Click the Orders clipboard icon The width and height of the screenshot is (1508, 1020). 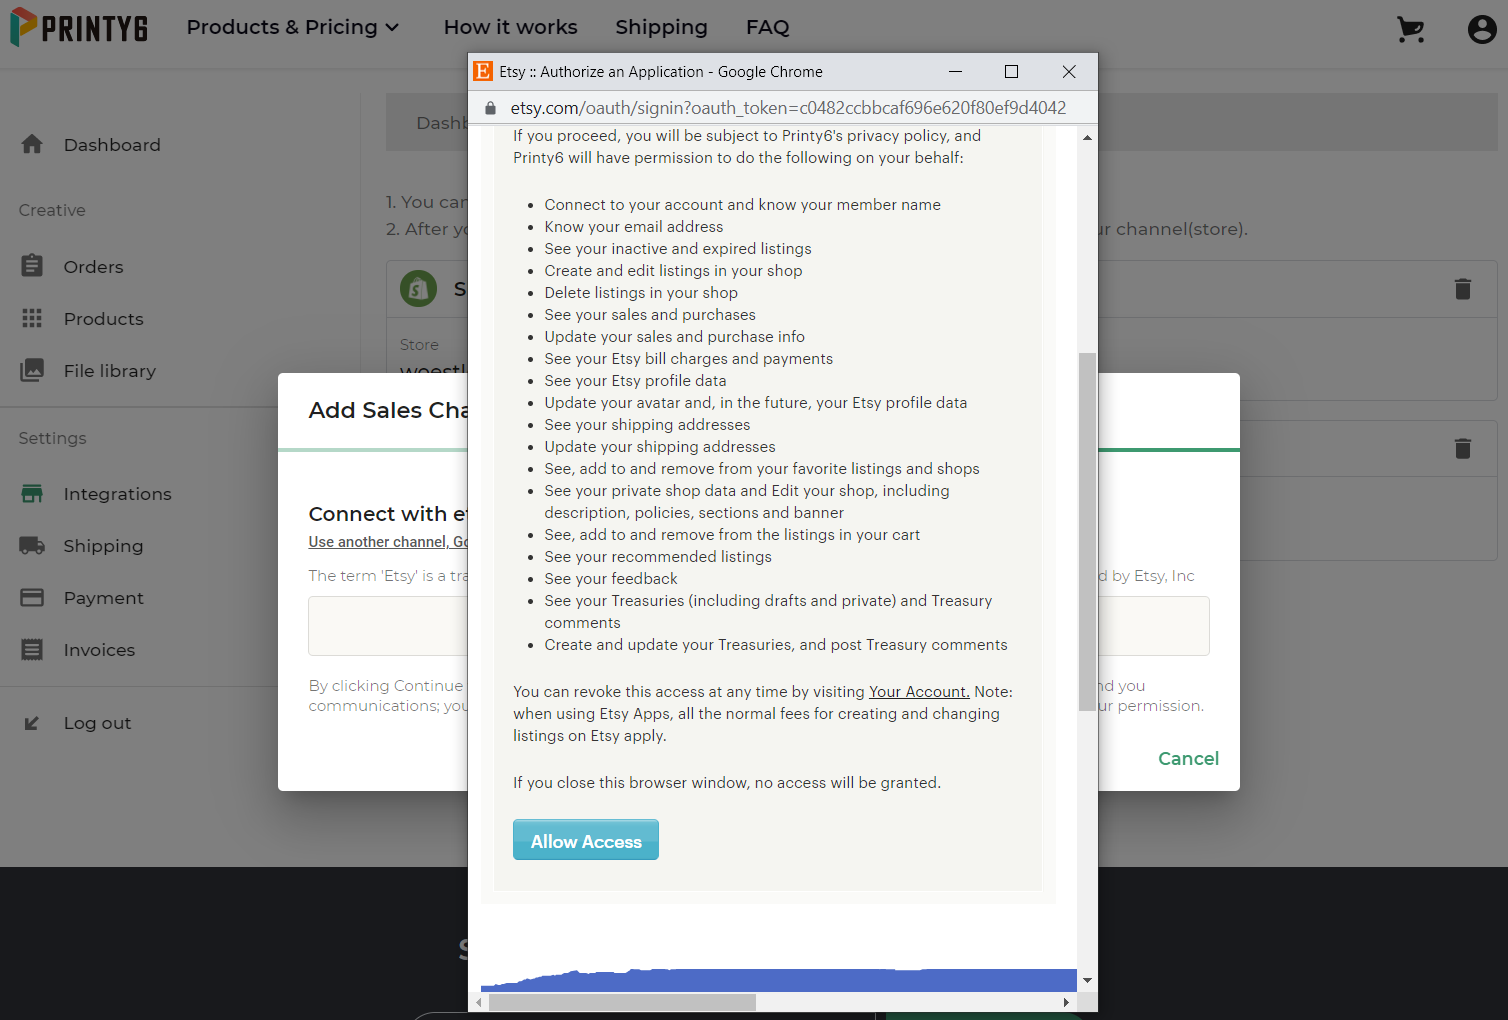pyautogui.click(x=32, y=266)
